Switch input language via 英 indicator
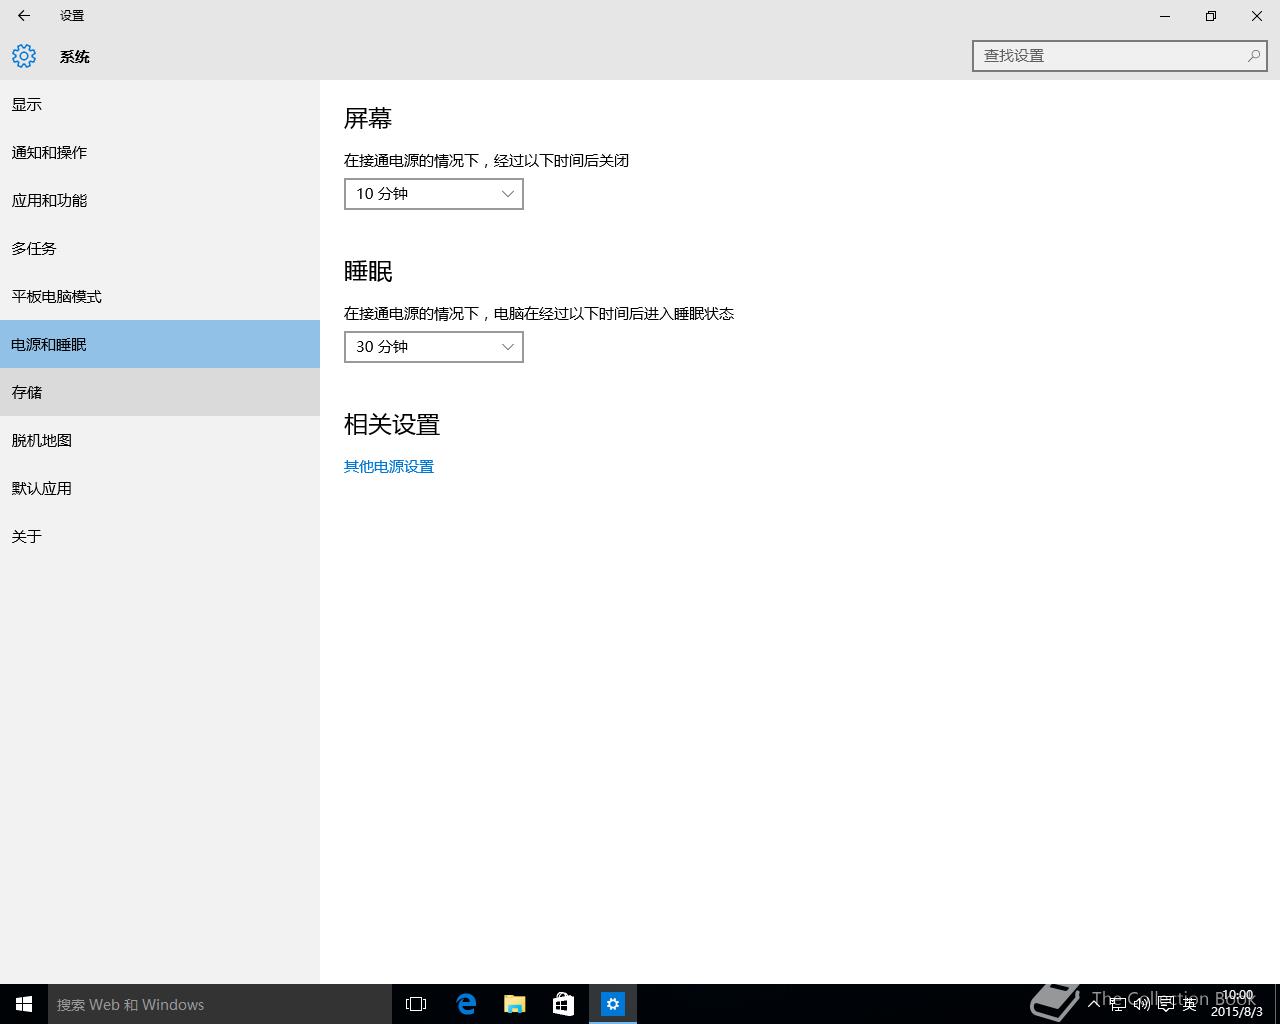This screenshot has height=1024, width=1280. tap(1190, 1004)
